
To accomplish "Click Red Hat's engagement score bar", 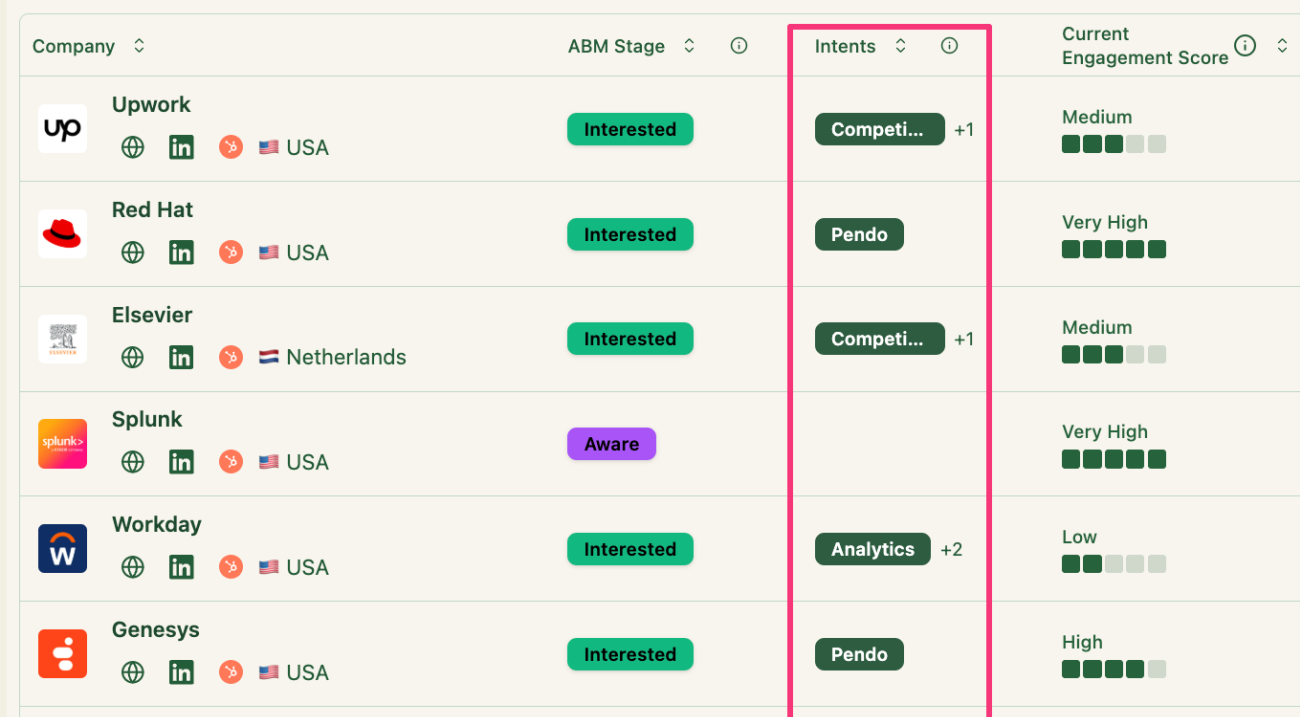I will (x=1113, y=250).
